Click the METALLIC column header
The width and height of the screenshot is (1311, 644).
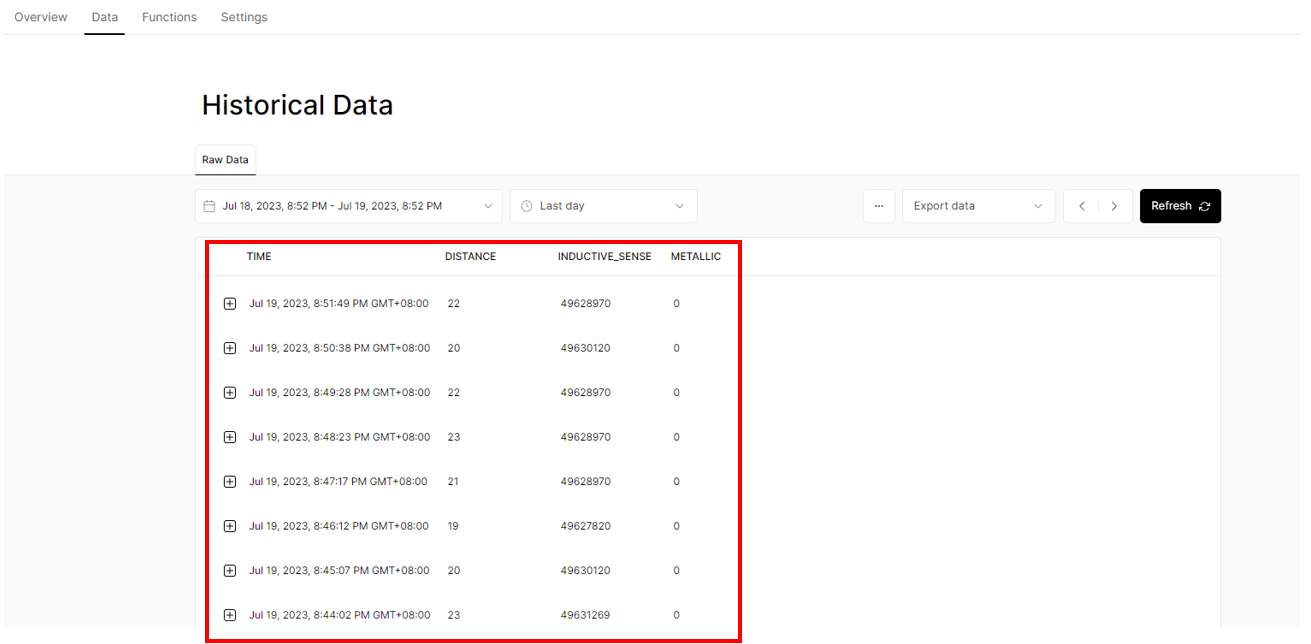(x=696, y=257)
